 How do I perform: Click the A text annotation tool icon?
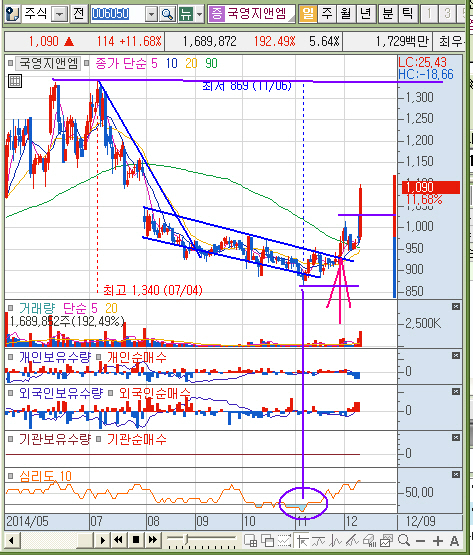click(x=454, y=540)
